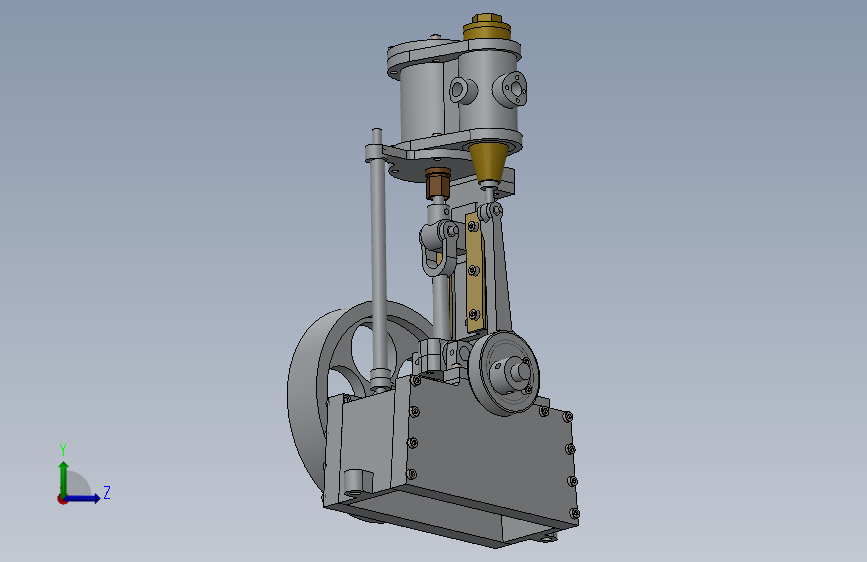Select the mounting lug on the base's left corner
The image size is (867, 562).
click(356, 482)
